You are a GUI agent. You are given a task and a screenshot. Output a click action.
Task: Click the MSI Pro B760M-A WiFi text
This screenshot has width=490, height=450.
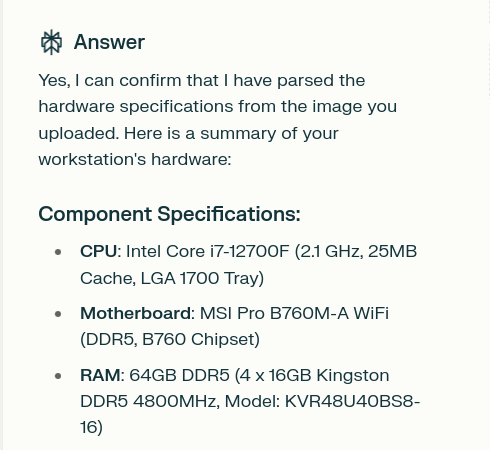click(294, 313)
